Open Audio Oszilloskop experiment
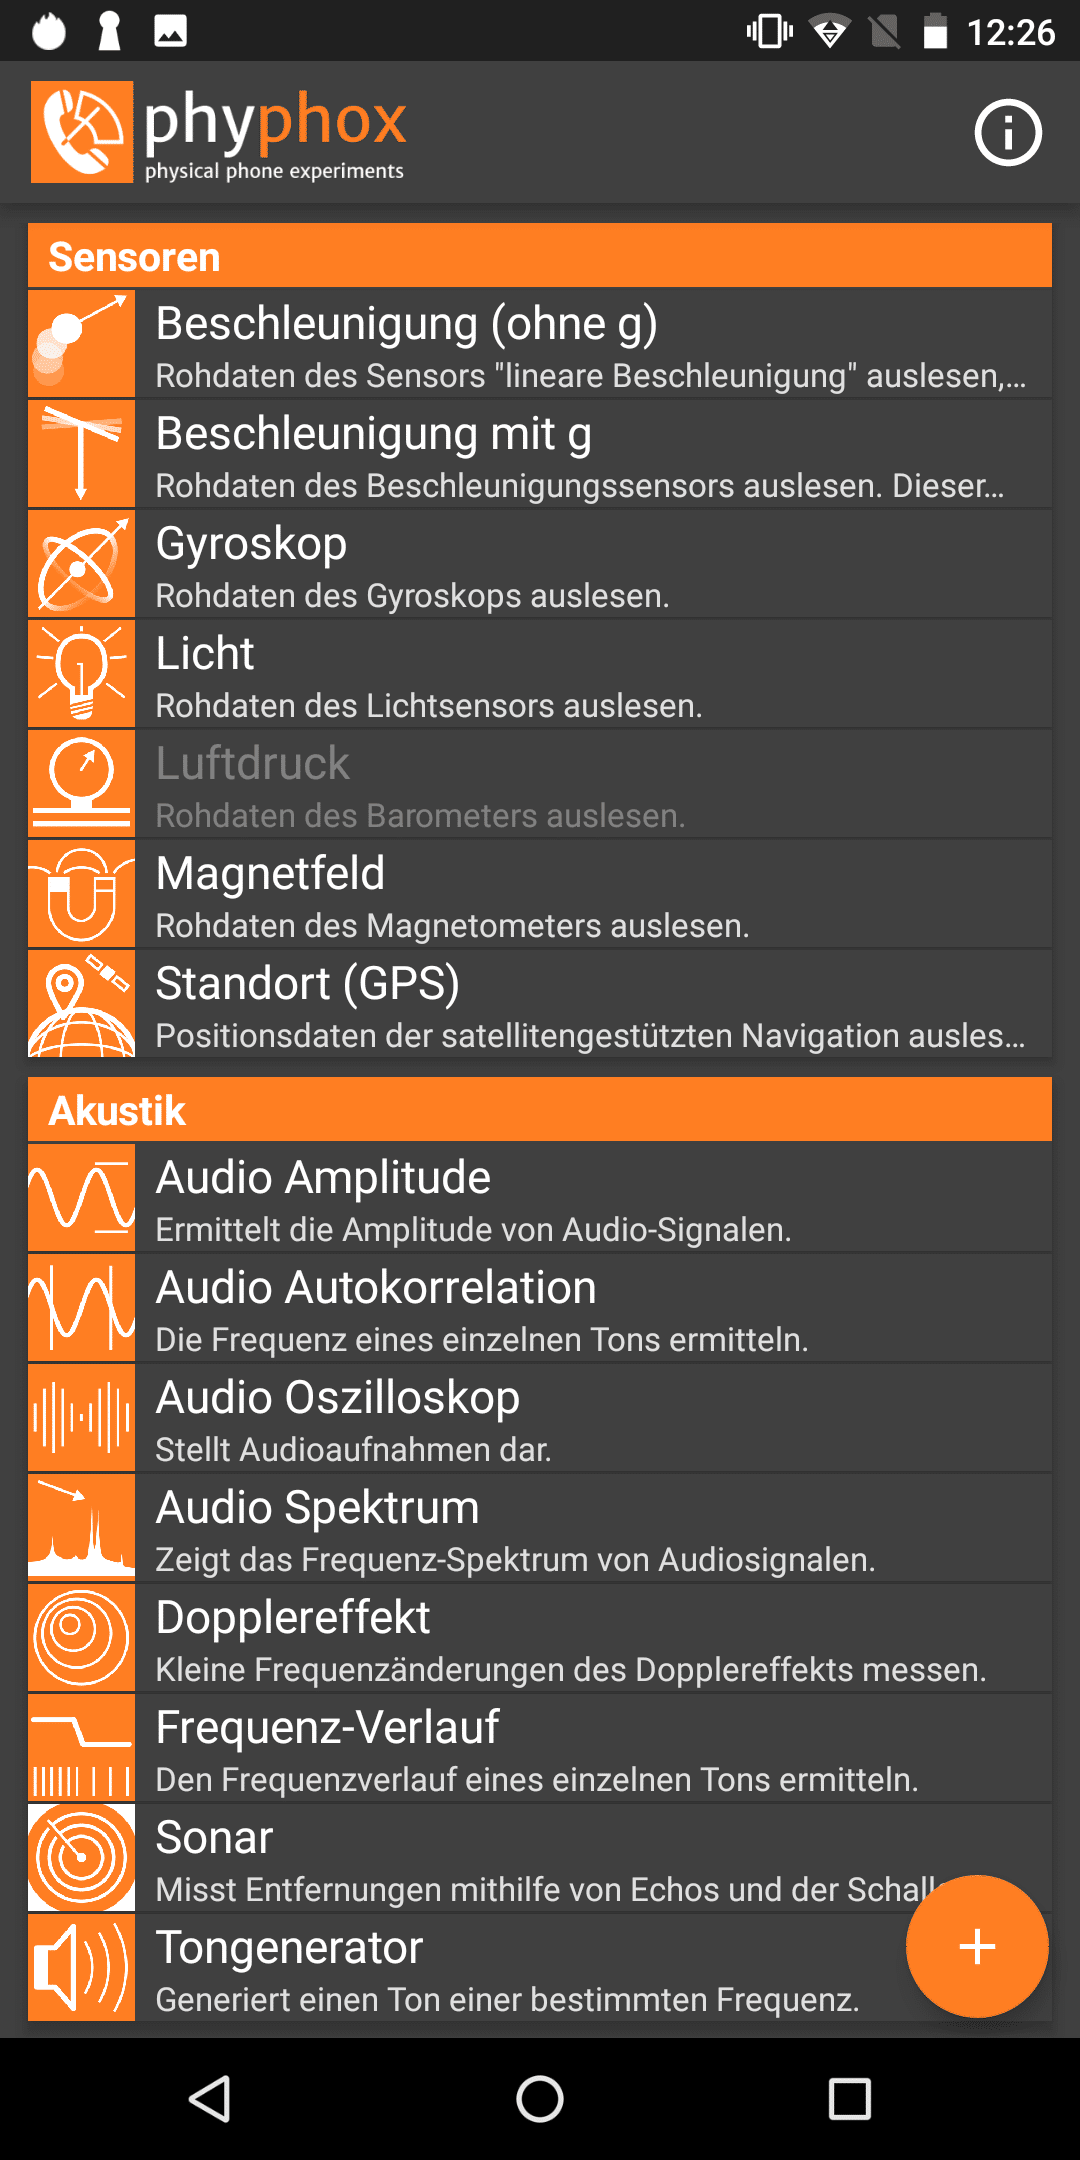 [540, 1418]
